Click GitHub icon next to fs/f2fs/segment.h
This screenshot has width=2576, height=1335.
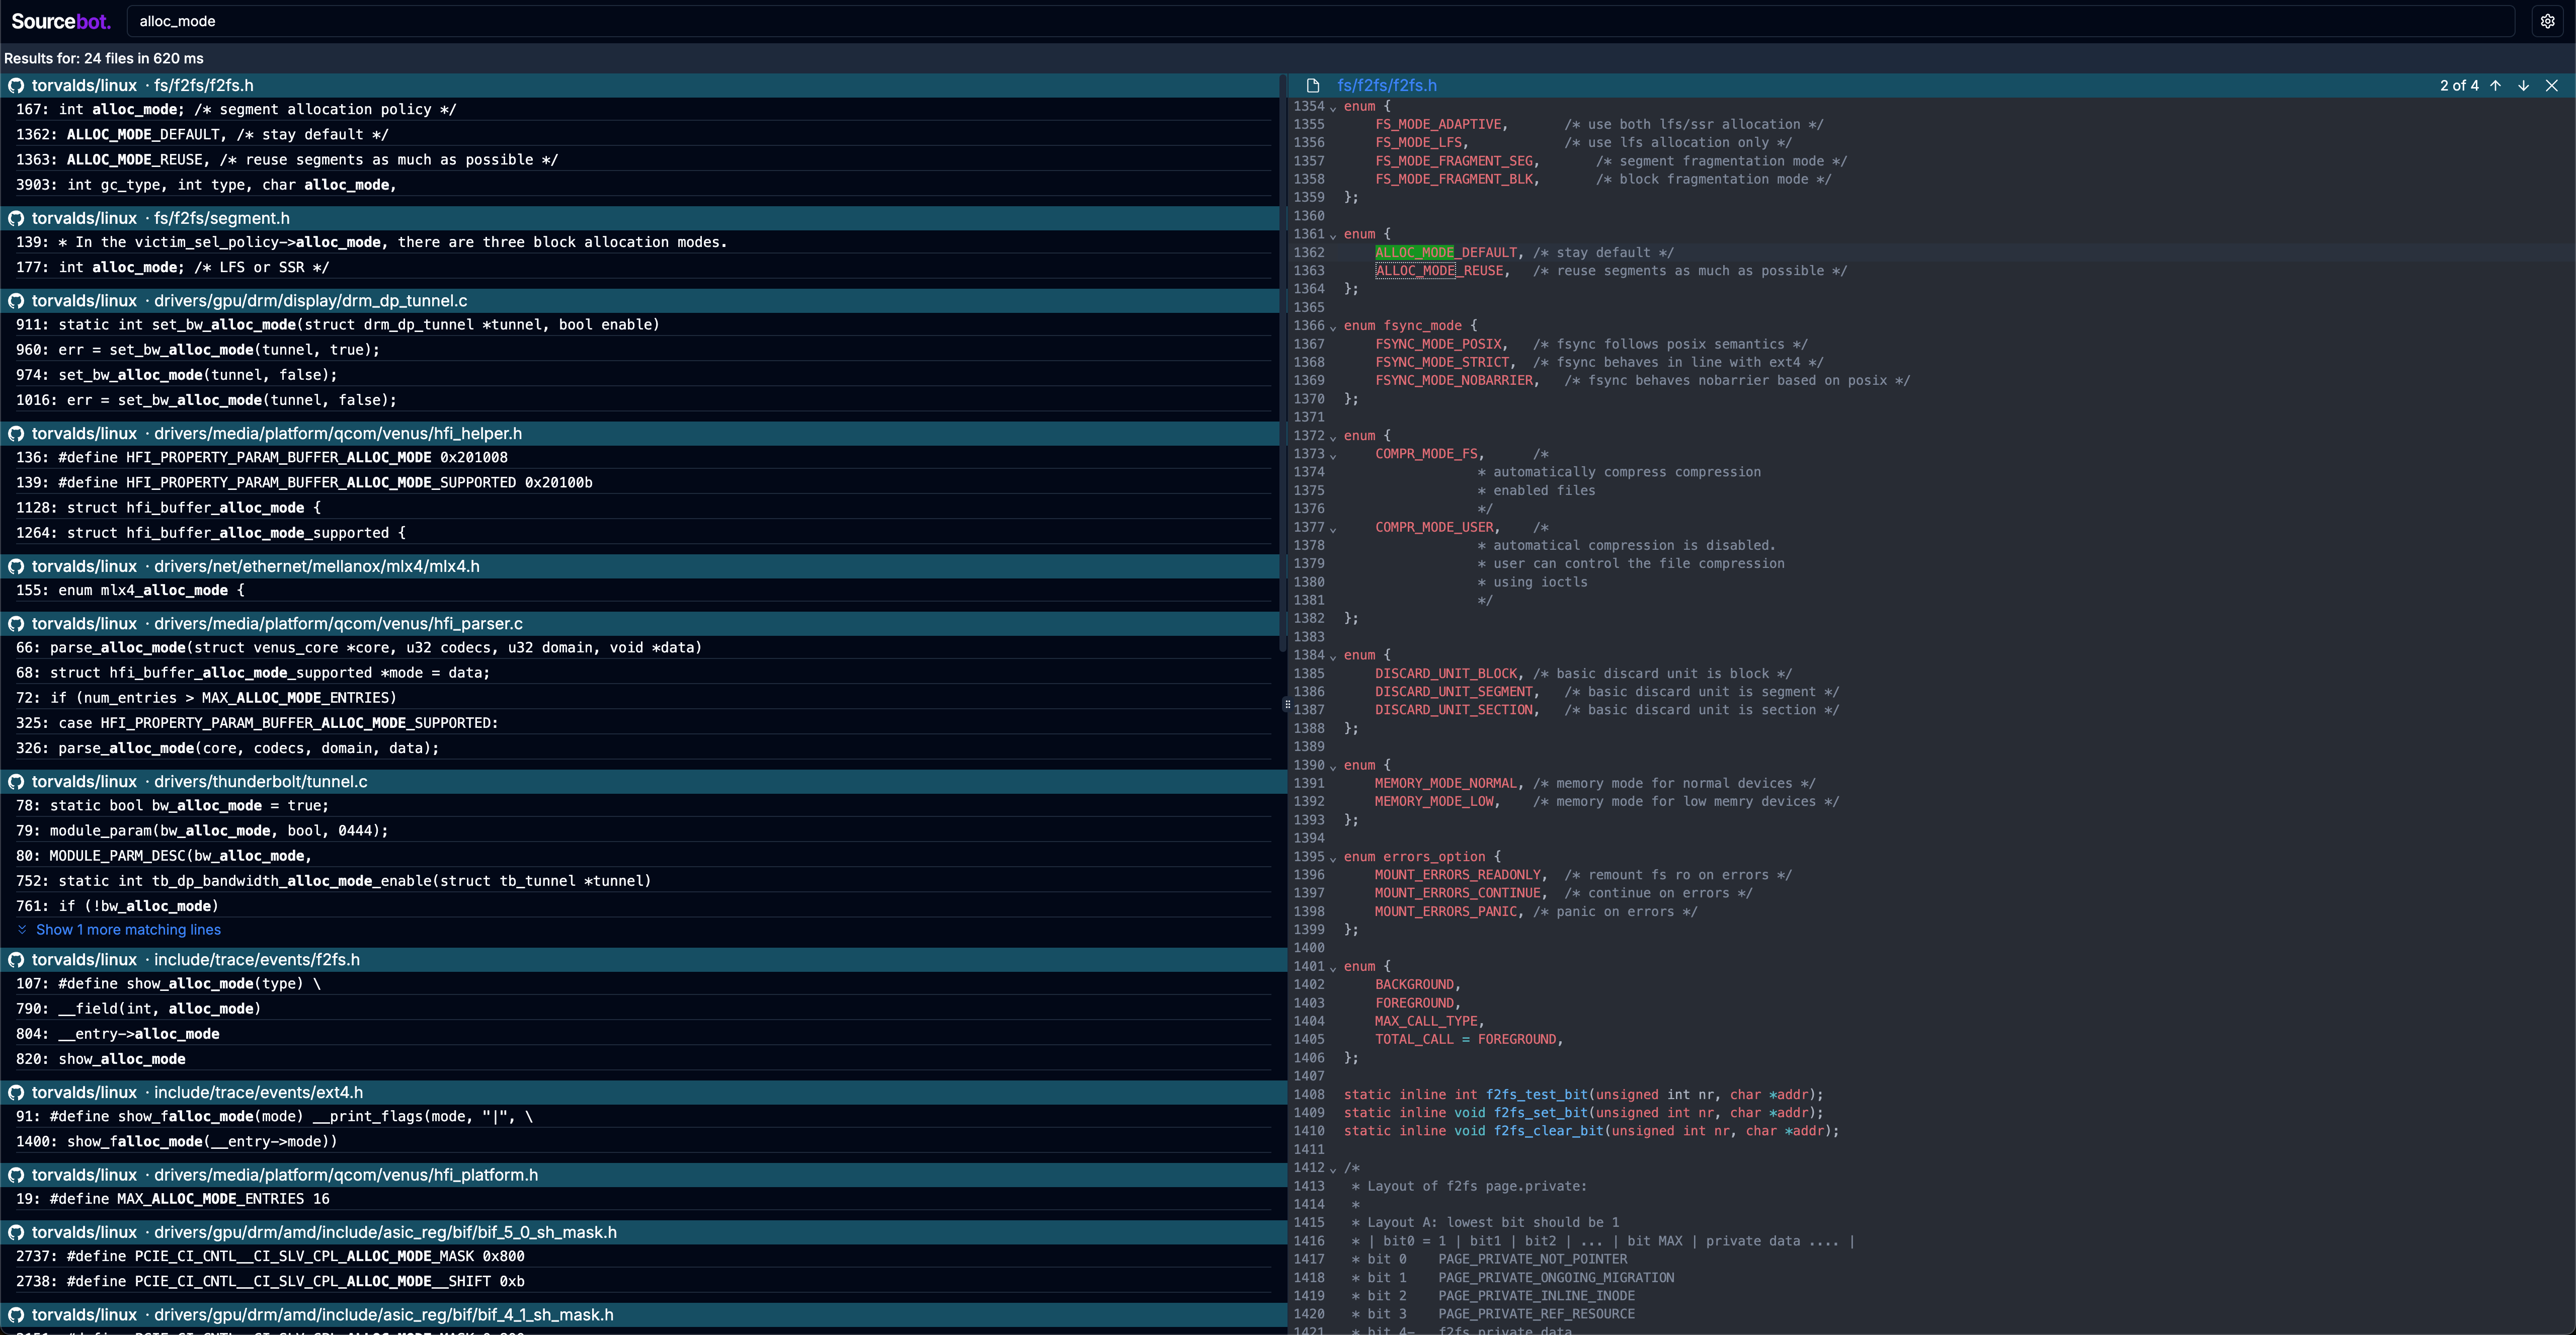pyautogui.click(x=16, y=218)
